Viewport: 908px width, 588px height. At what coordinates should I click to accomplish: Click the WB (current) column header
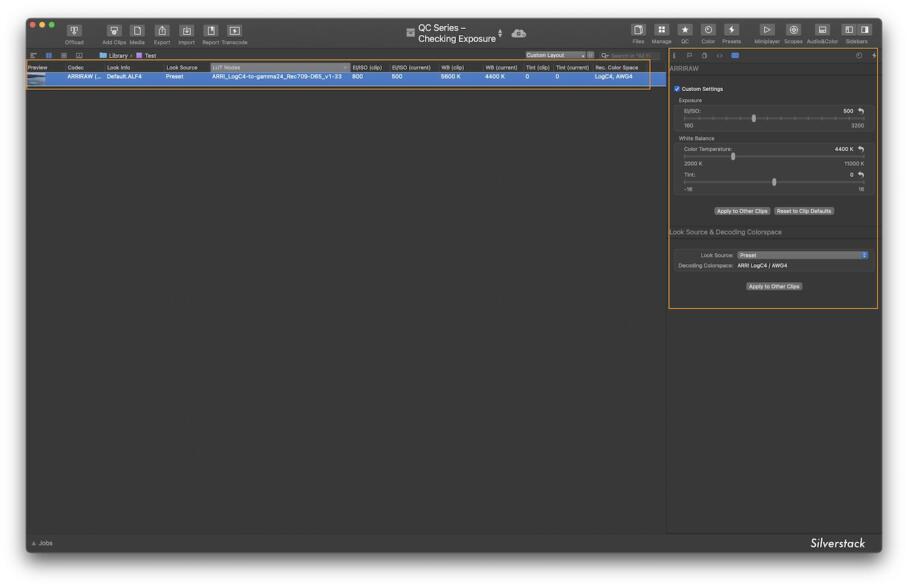(x=503, y=67)
